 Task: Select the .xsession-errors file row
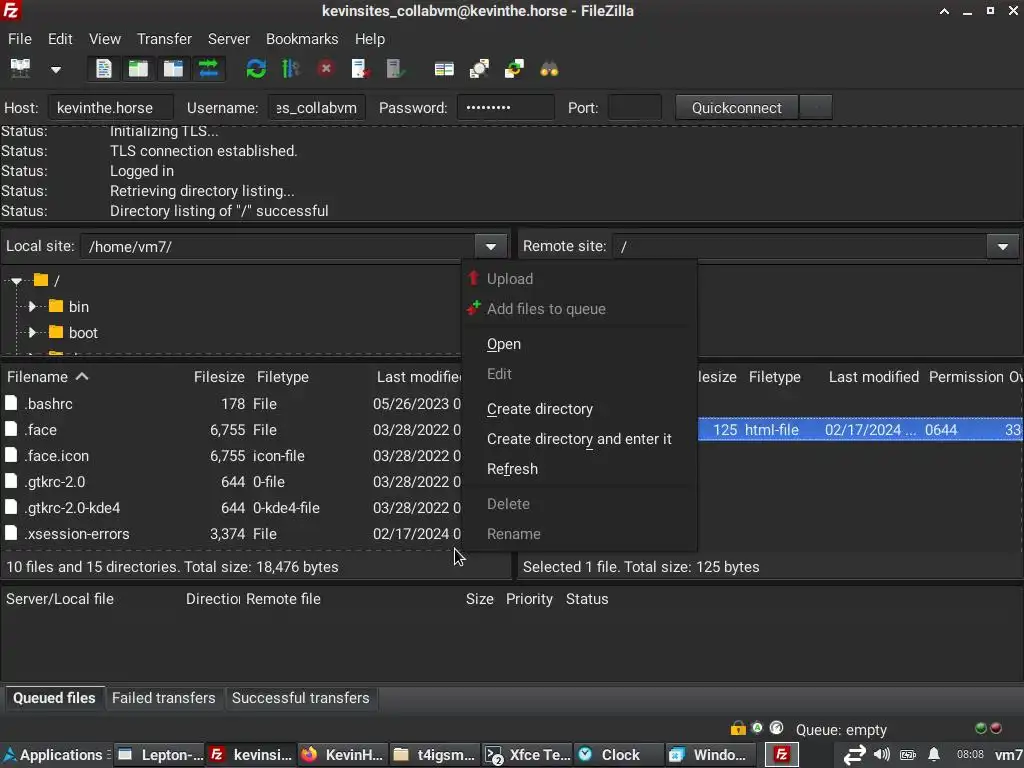tap(232, 534)
